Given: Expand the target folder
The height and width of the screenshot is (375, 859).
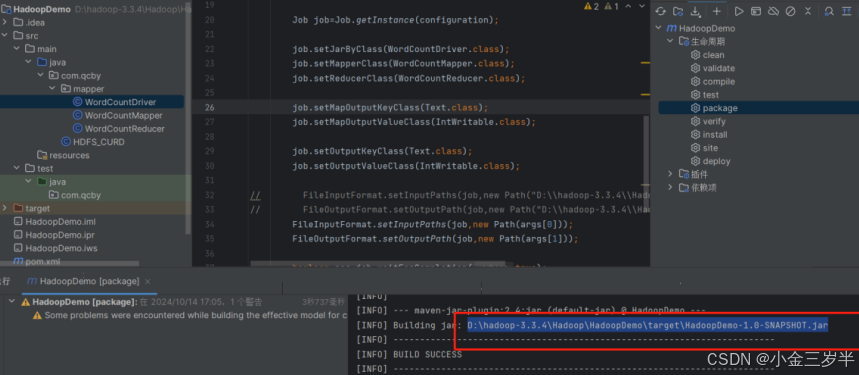Looking at the screenshot, I should (x=5, y=208).
